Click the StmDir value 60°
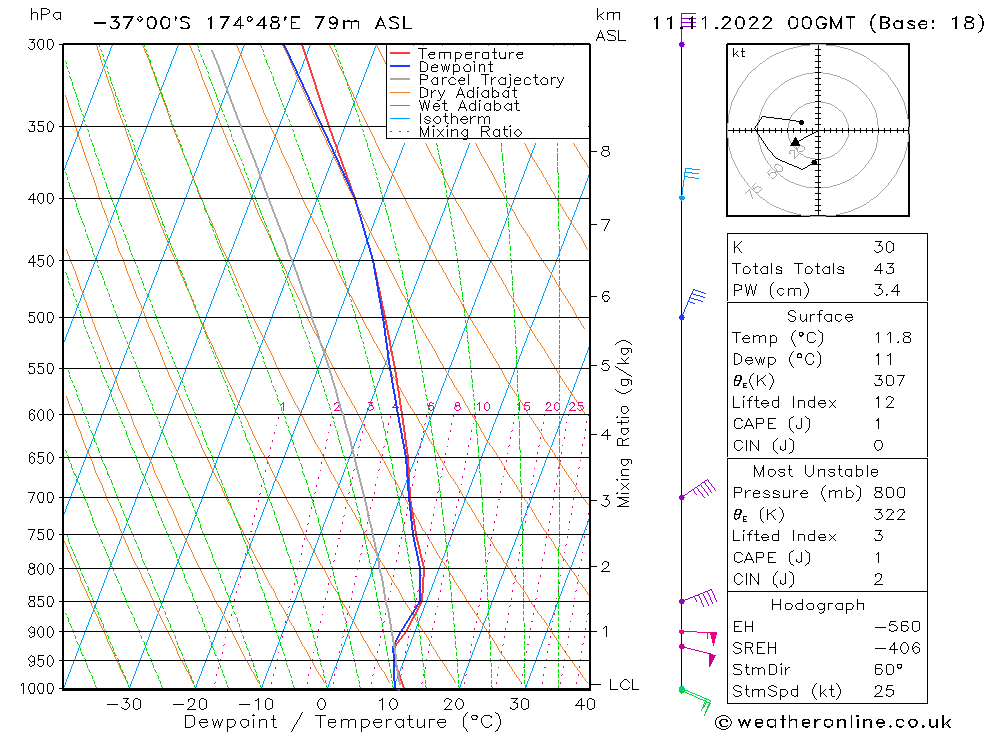This screenshot has height=733, width=1000. click(888, 670)
